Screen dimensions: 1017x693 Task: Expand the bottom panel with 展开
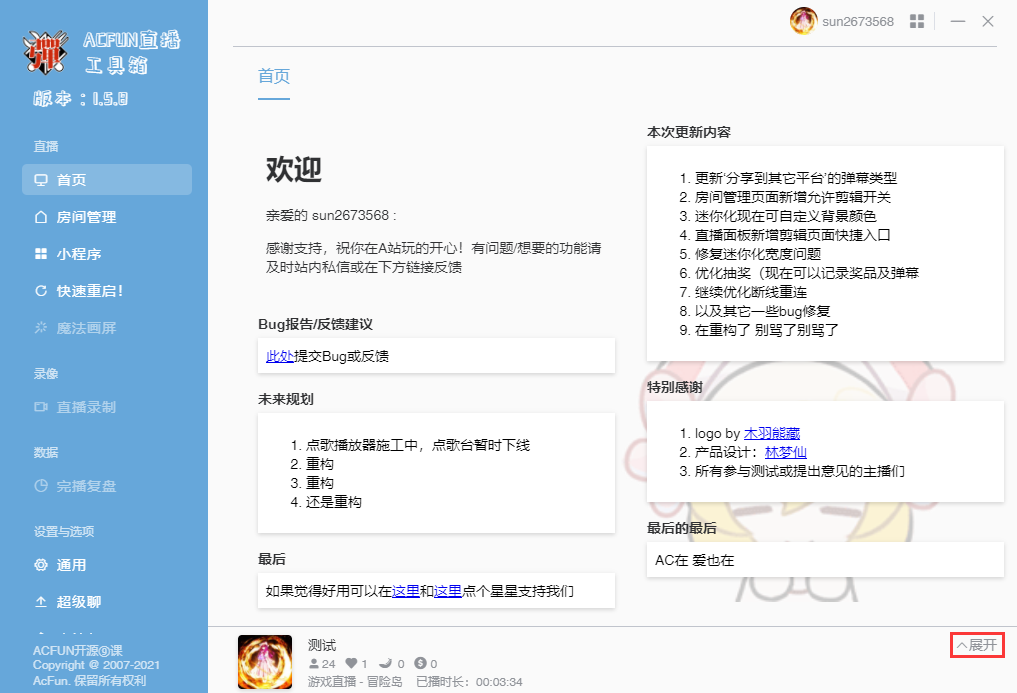coord(977,645)
